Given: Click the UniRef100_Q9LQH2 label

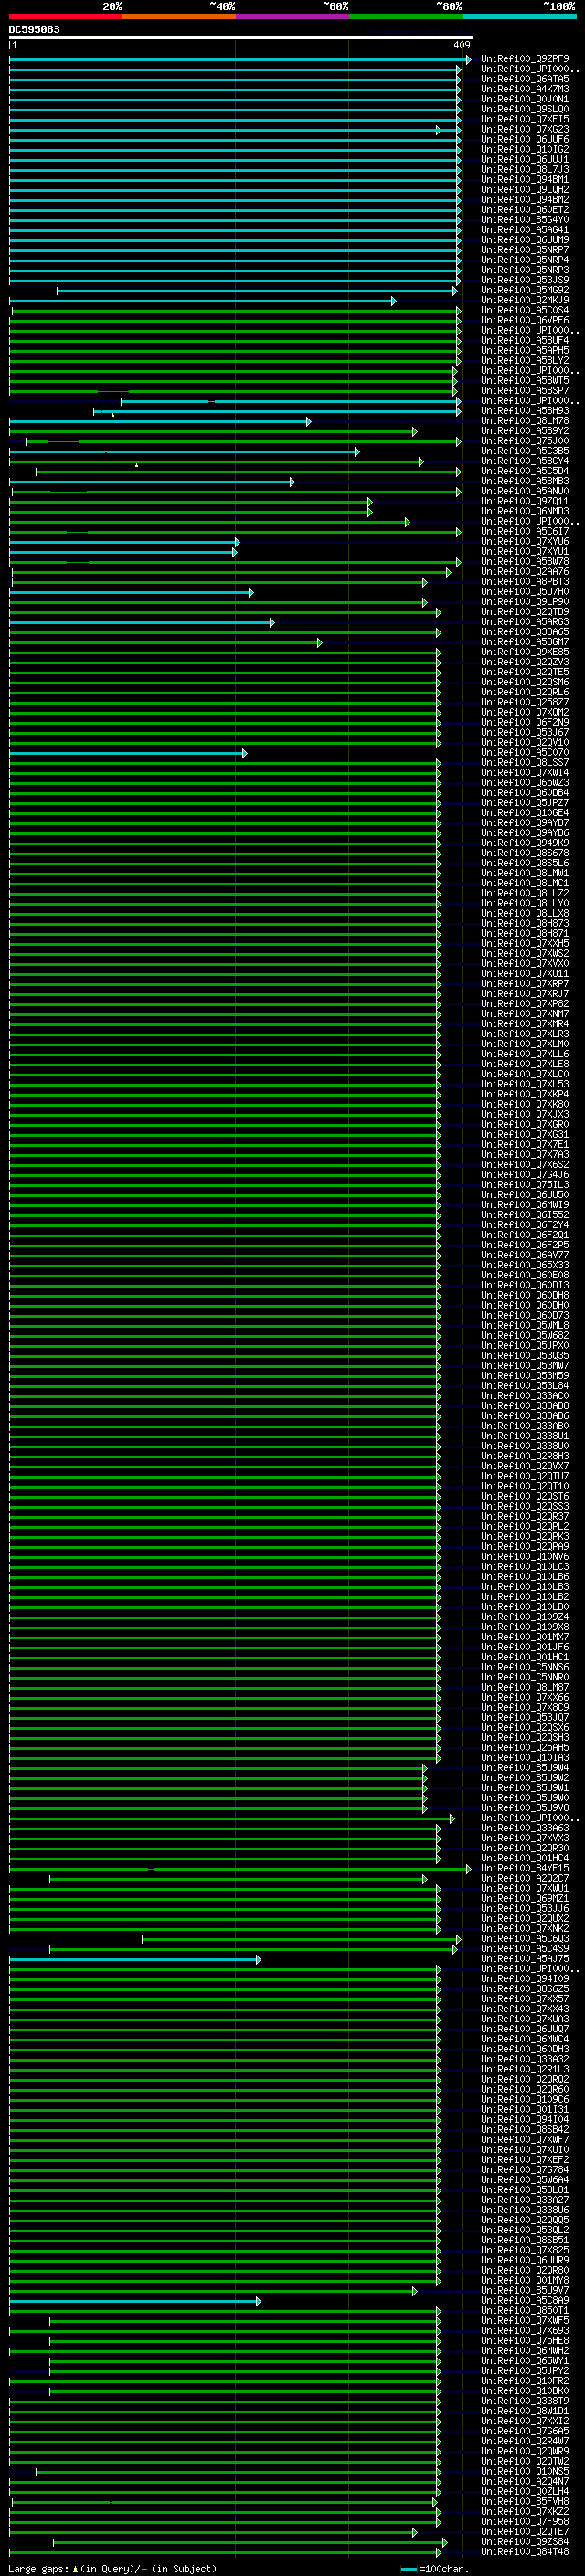Looking at the screenshot, I should [524, 189].
